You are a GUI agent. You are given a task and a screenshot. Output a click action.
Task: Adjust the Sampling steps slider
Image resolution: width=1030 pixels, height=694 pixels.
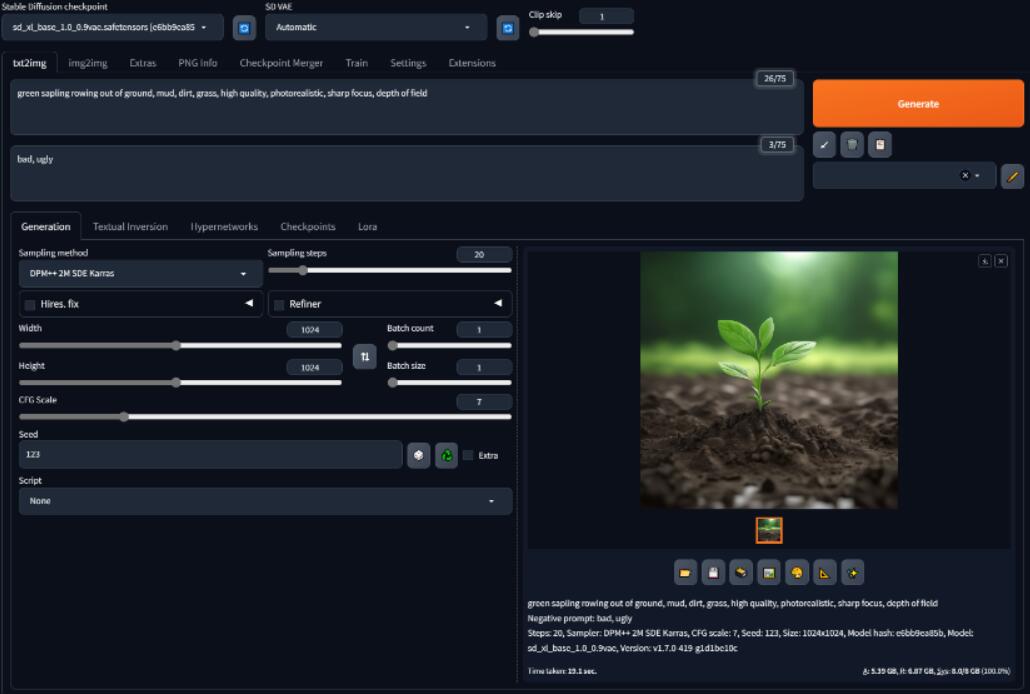coord(390,270)
